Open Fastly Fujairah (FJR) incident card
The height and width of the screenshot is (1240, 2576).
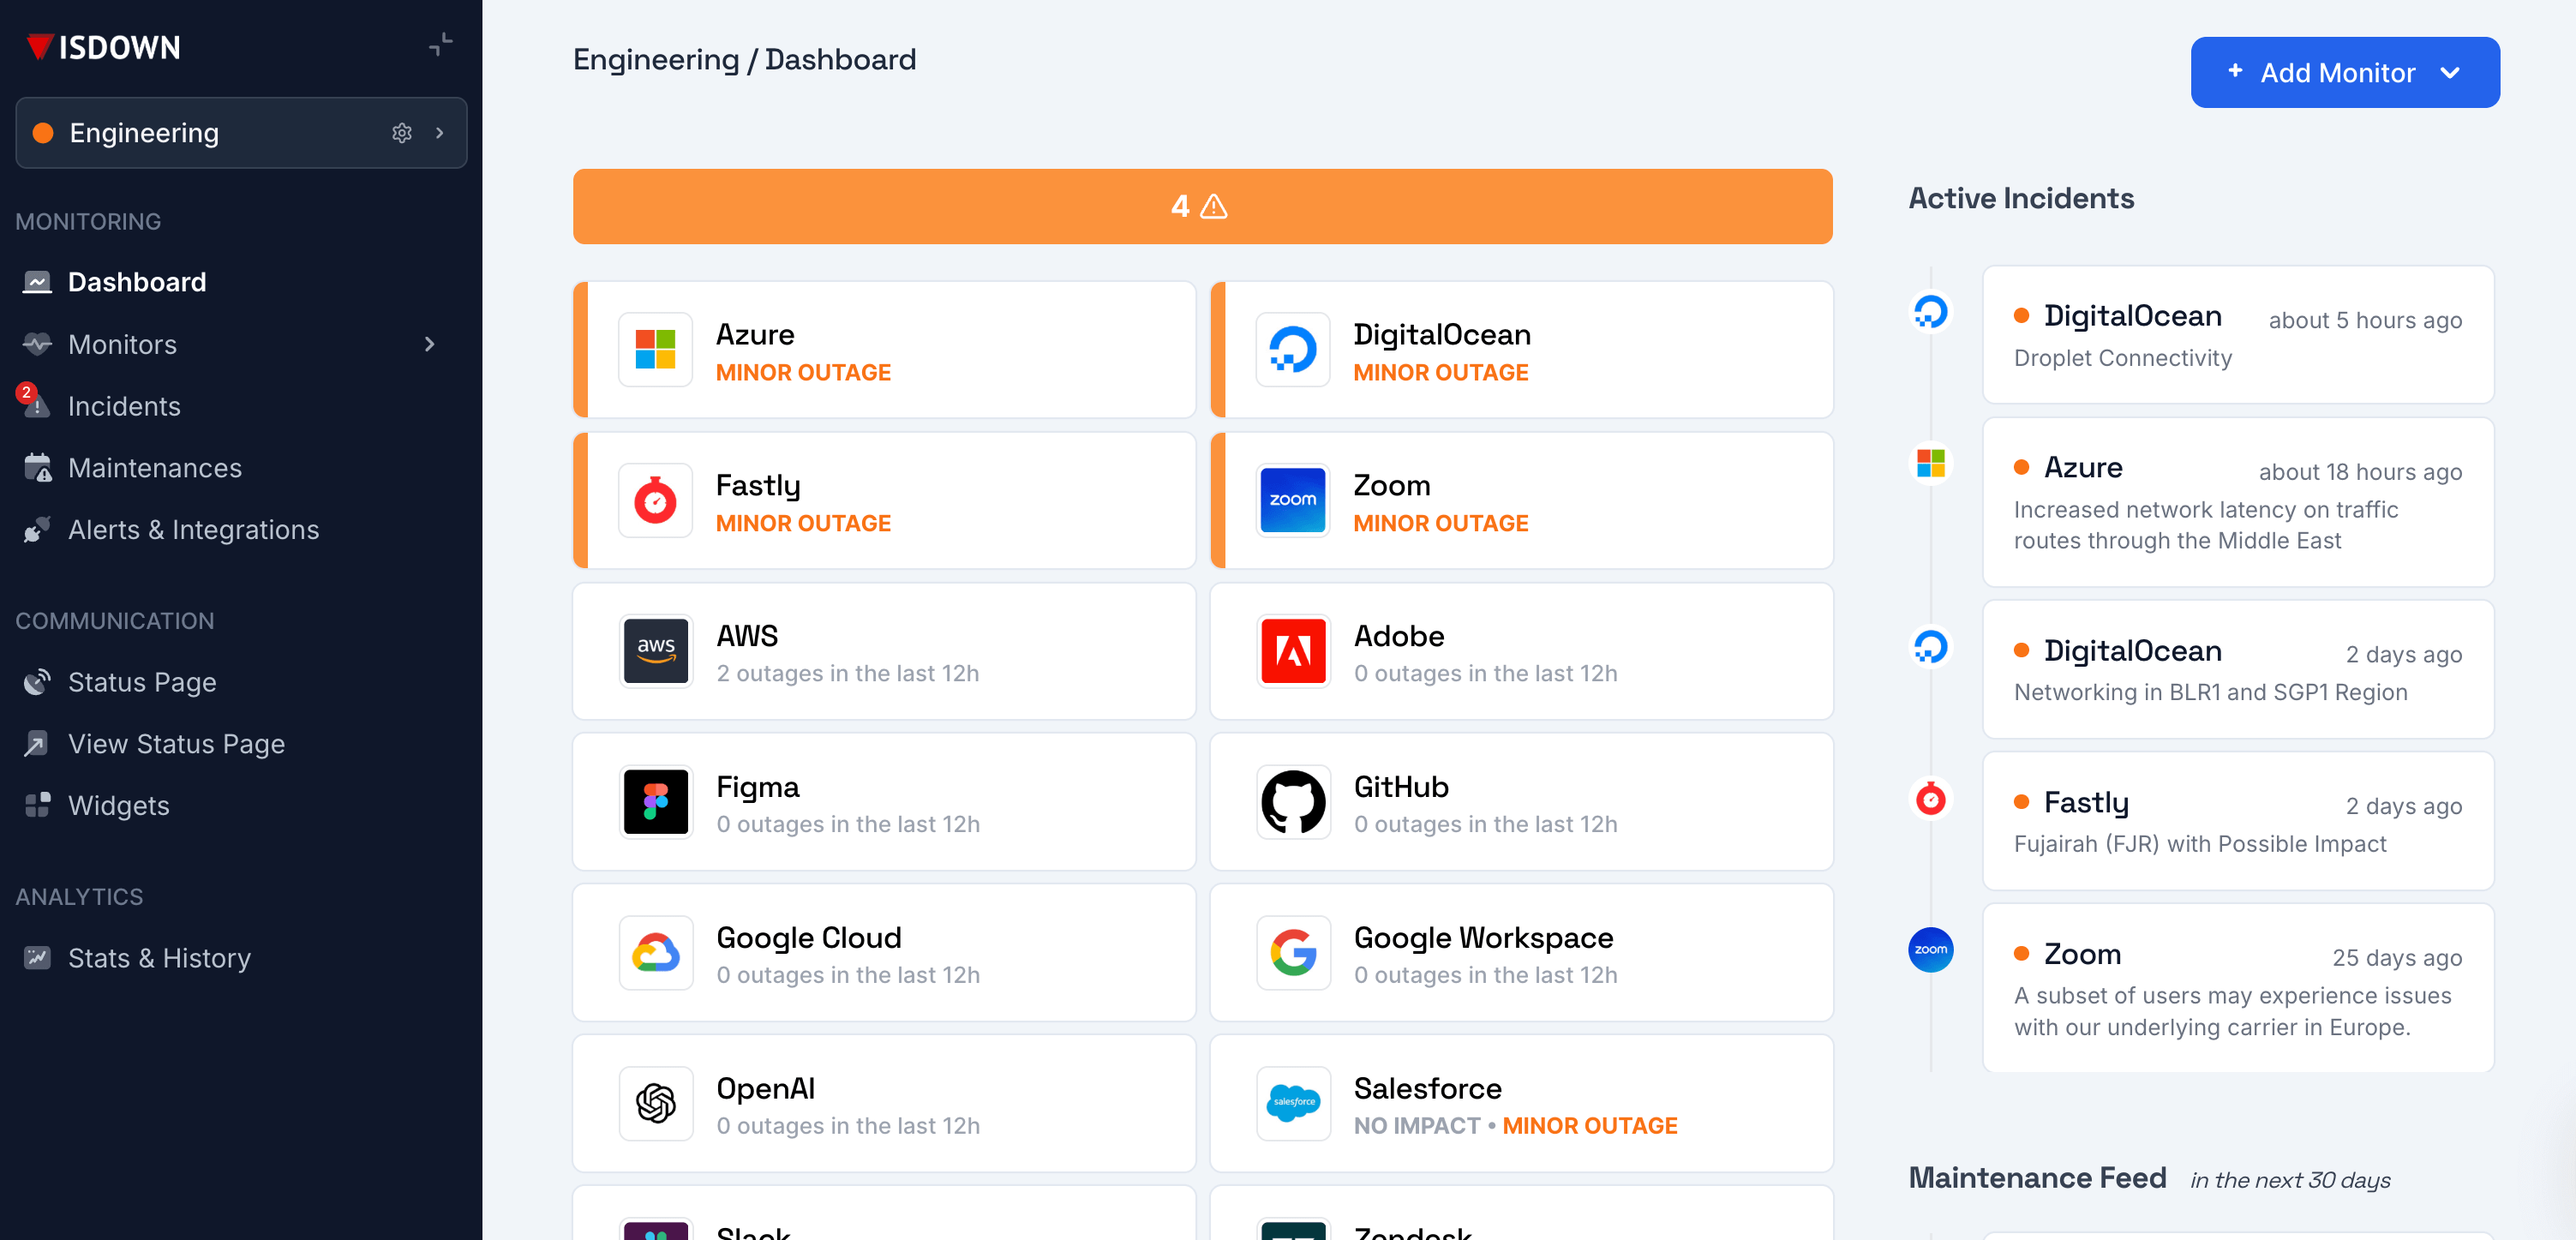point(2238,821)
